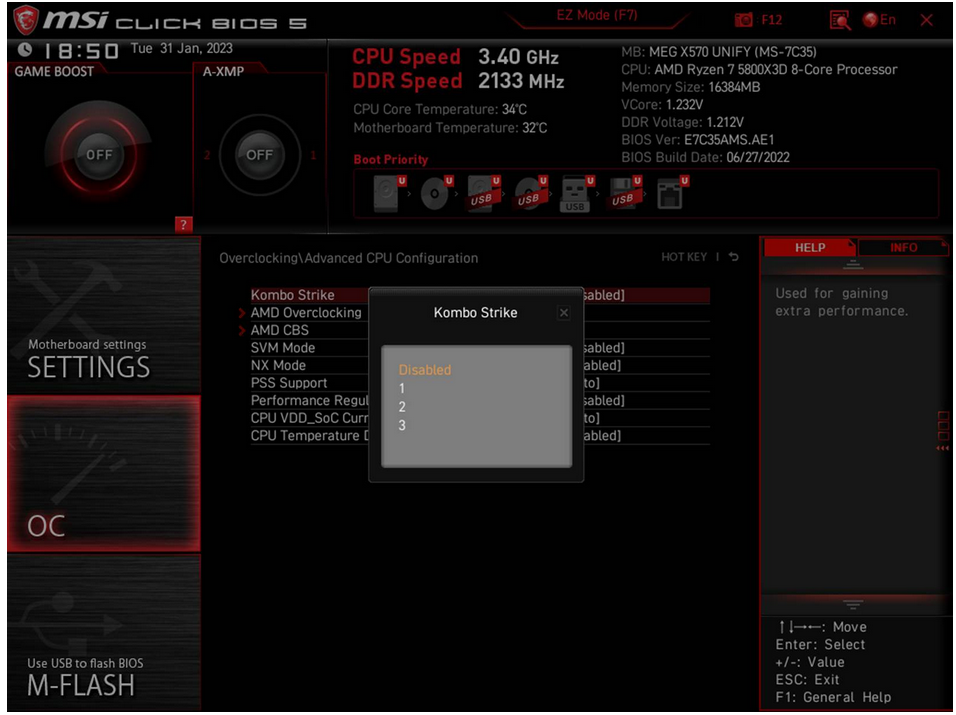
Task: Choose Disabled in Kombo Strike list
Action: [425, 370]
